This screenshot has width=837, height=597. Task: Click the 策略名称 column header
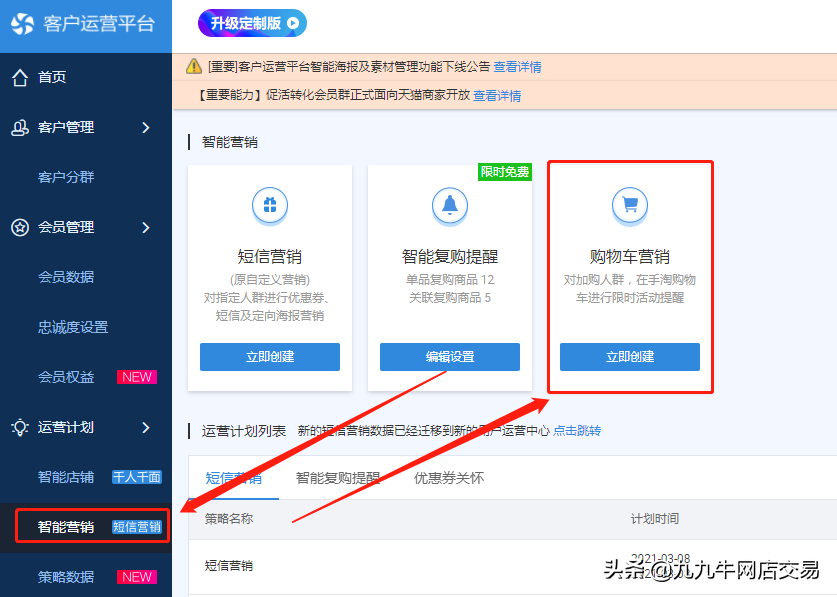click(x=229, y=519)
